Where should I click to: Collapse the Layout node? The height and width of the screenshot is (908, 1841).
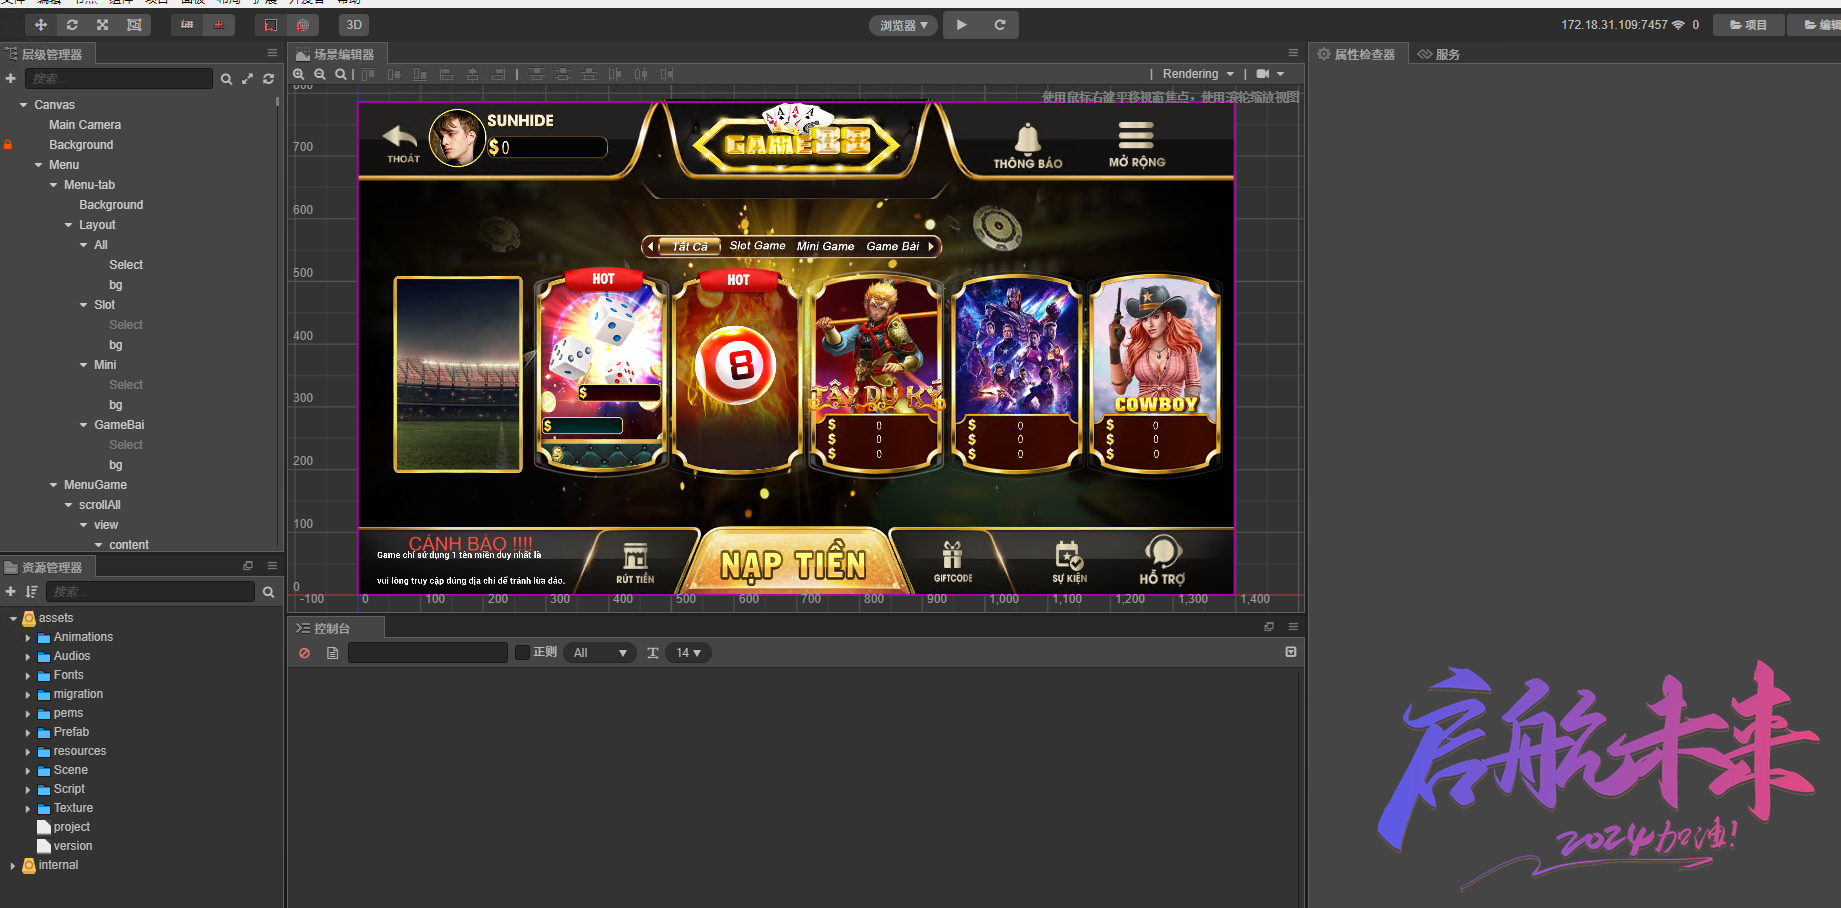(69, 225)
